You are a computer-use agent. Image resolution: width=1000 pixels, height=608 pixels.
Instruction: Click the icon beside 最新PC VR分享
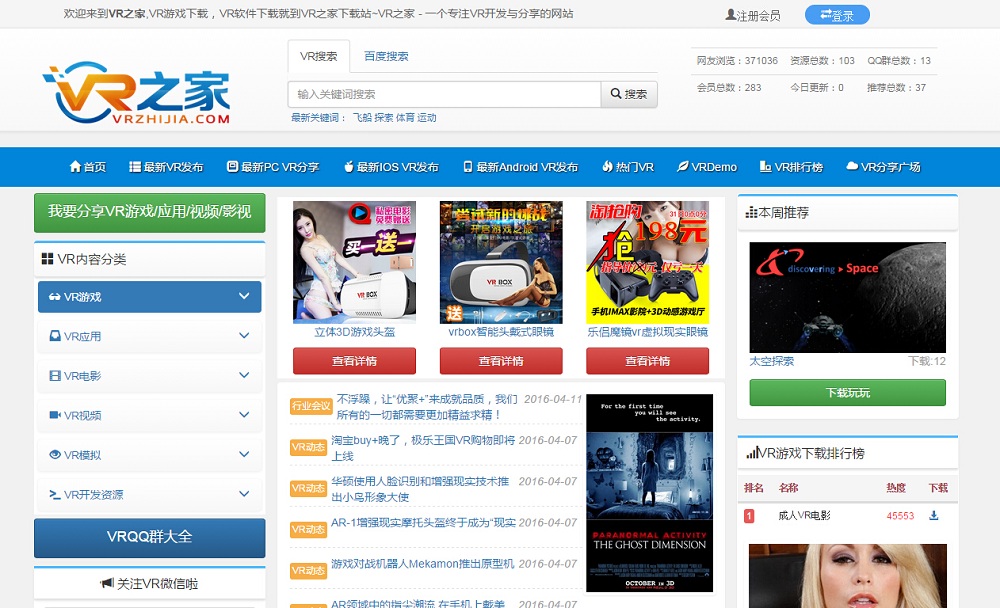pos(233,167)
